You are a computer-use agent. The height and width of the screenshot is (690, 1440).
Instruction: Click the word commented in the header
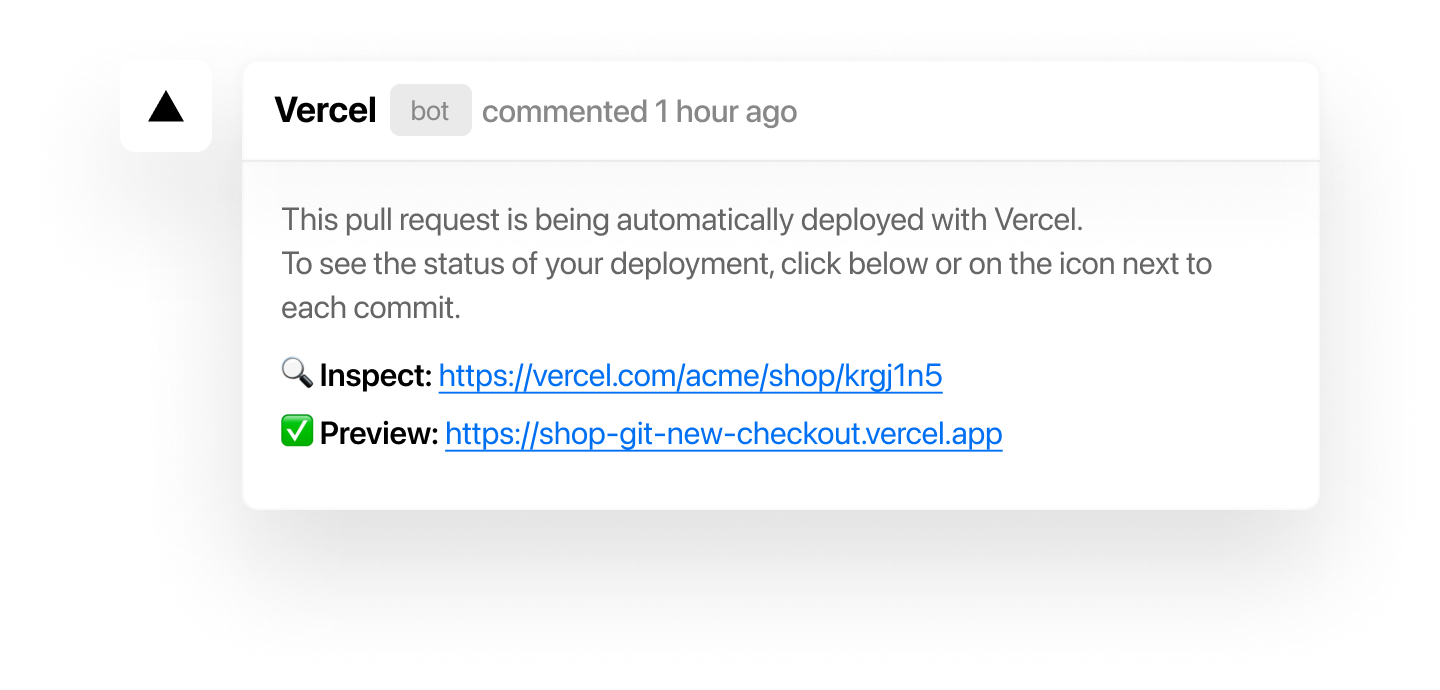pyautogui.click(x=564, y=112)
